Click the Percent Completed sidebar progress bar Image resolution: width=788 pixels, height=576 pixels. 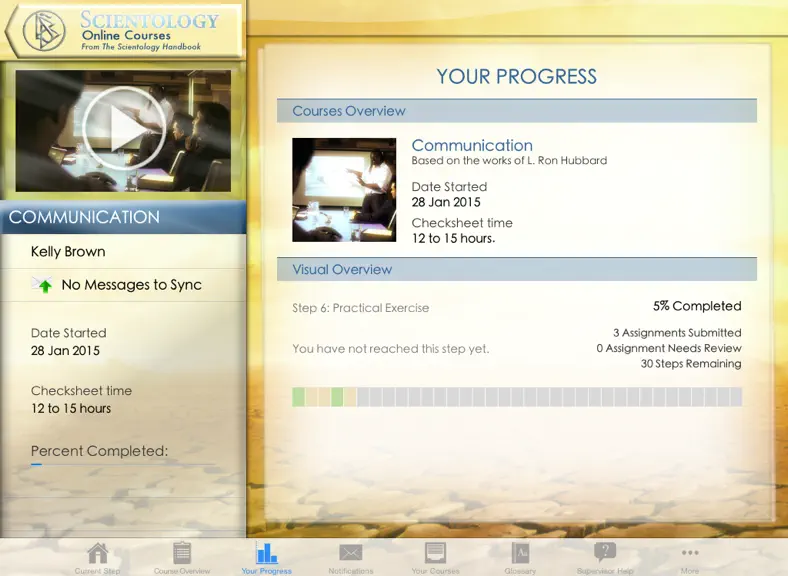(x=123, y=464)
